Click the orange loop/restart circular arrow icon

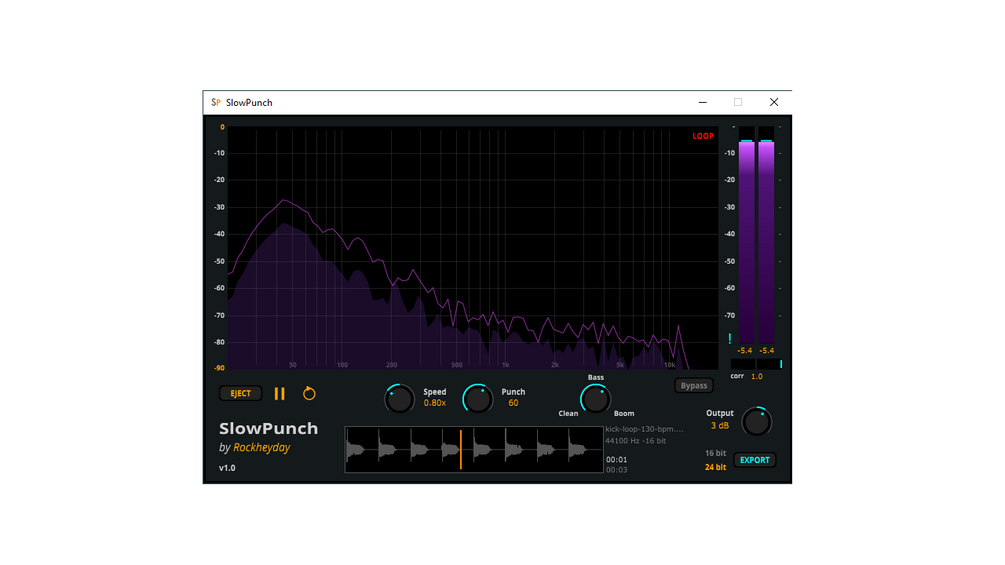point(309,393)
